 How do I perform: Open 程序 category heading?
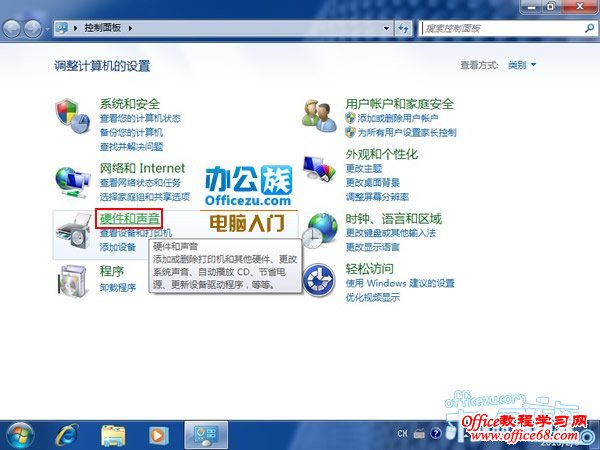[112, 271]
